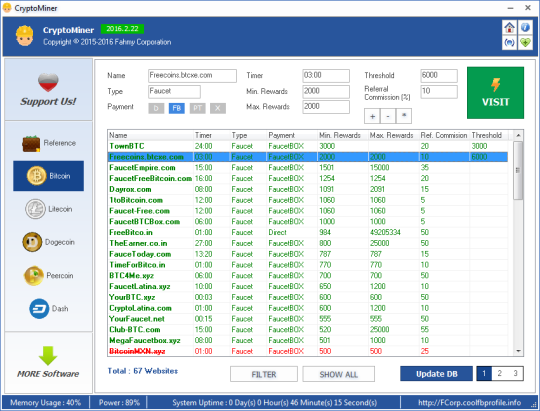This screenshot has height=411, width=540.
Task: Select the Litecoin coin category
Action: [49, 209]
